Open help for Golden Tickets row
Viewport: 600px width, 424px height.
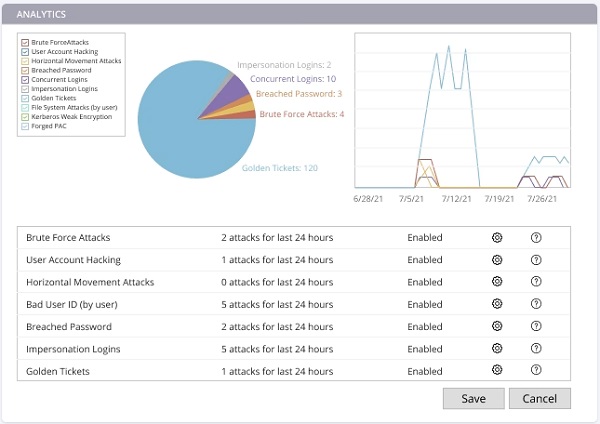click(536, 370)
